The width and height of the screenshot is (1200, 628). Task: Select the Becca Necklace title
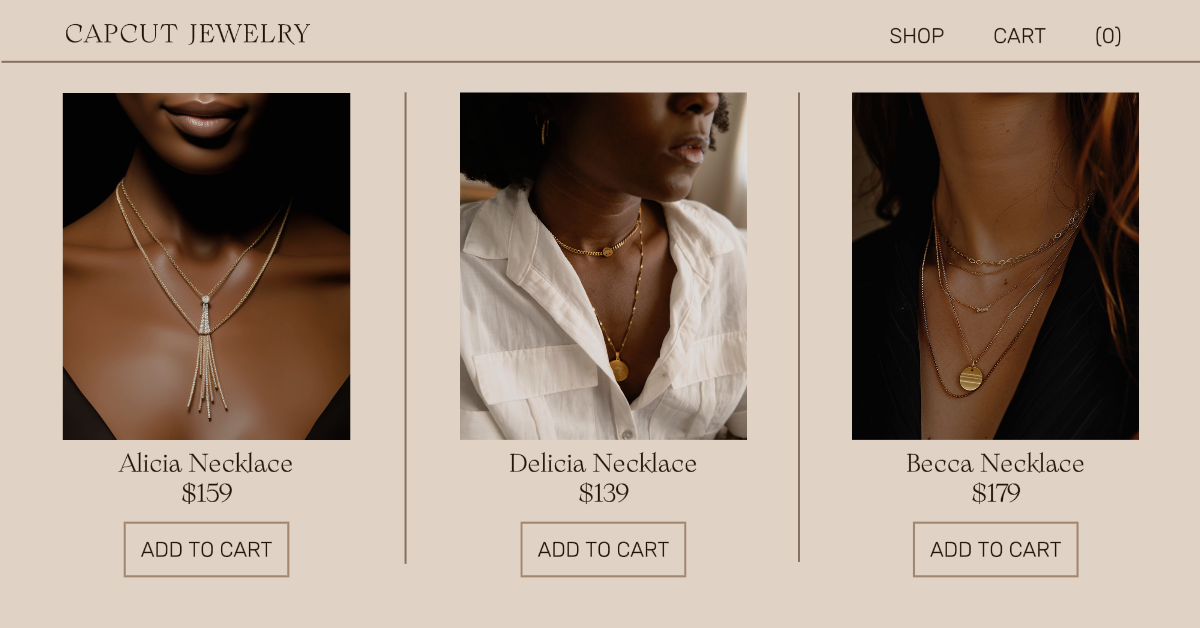pyautogui.click(x=995, y=464)
